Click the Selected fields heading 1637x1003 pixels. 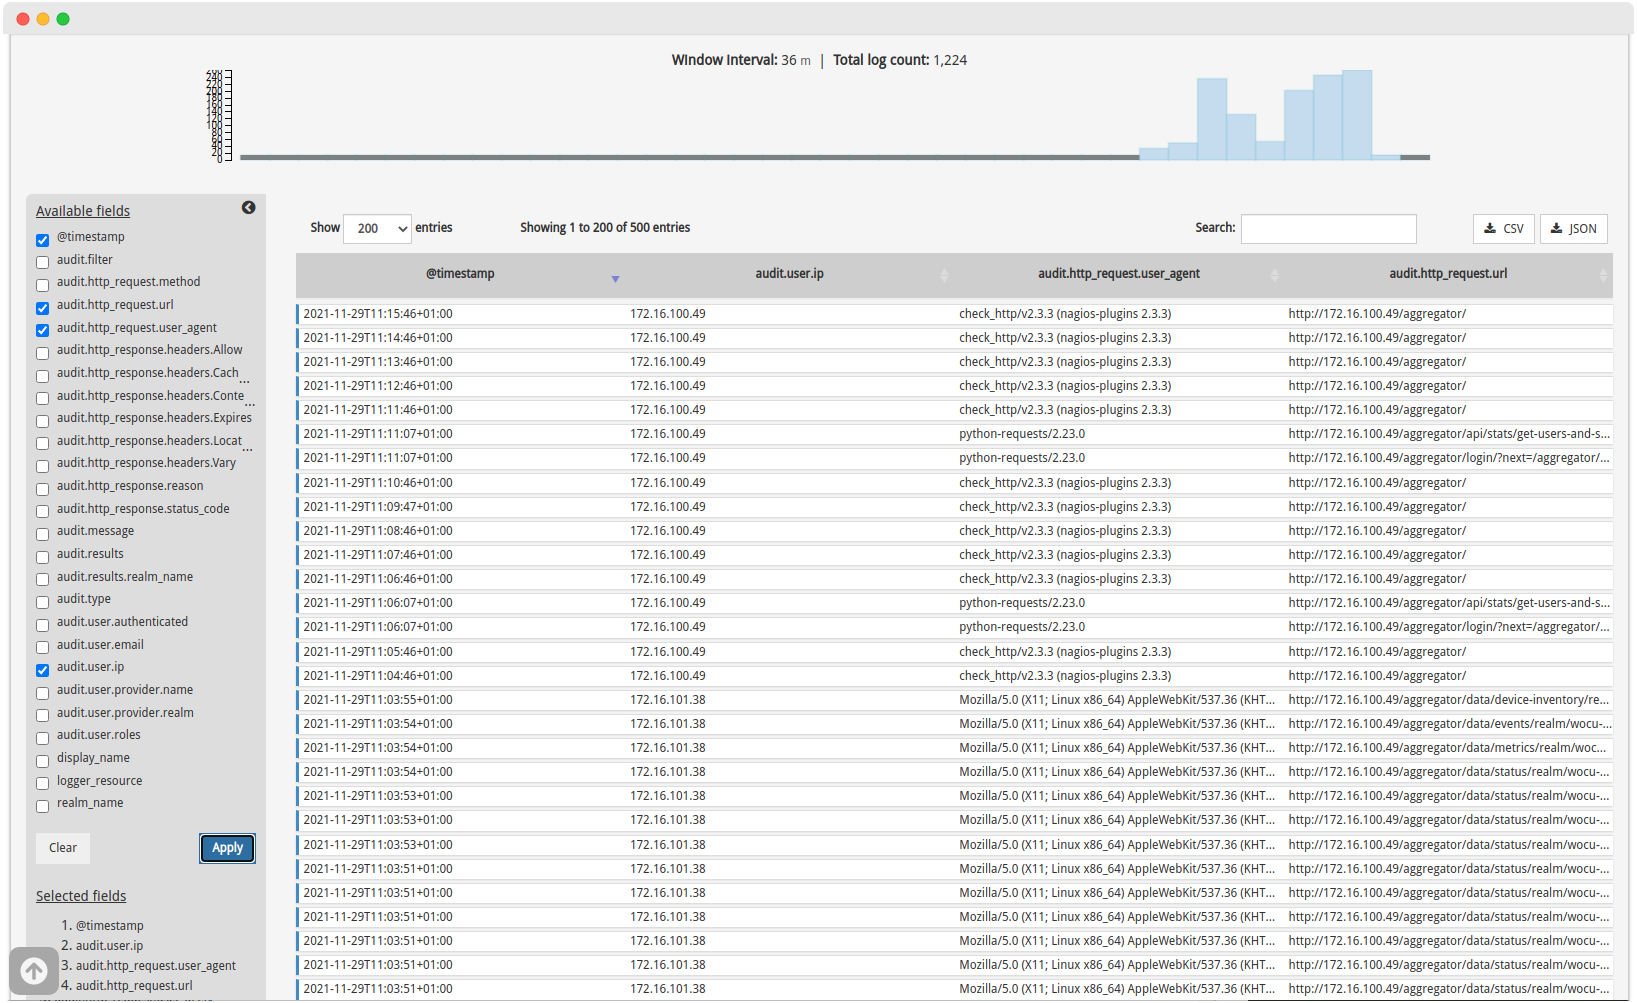point(81,896)
